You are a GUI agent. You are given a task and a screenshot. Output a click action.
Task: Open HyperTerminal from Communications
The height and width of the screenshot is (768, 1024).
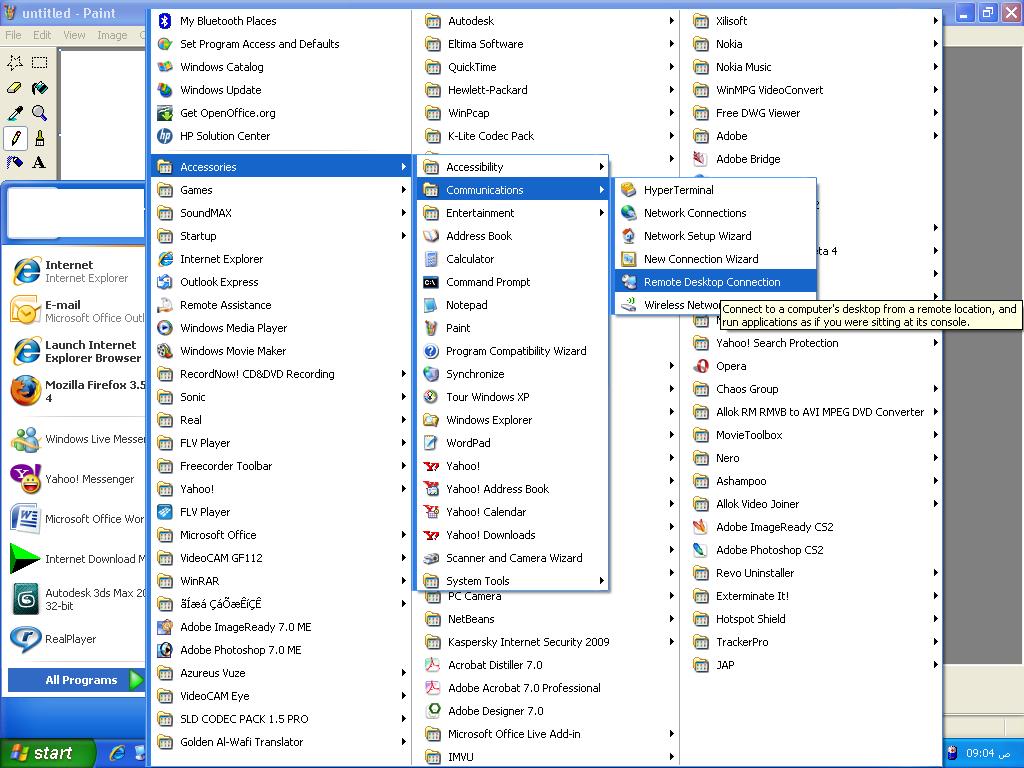click(716, 190)
